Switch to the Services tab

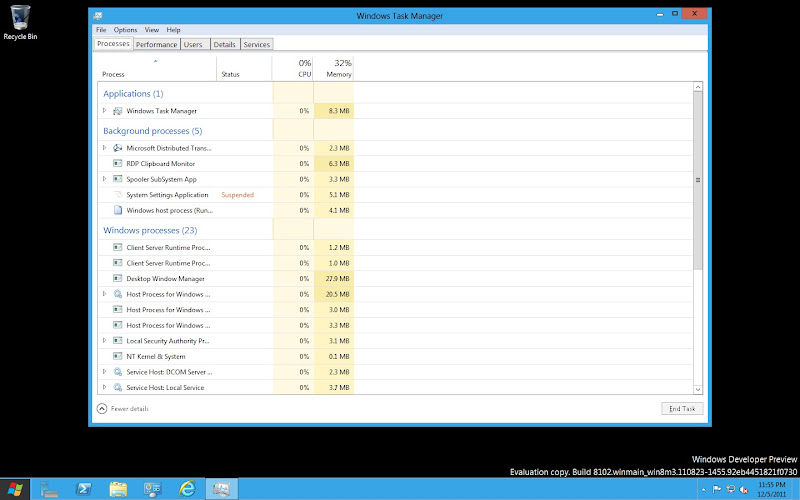[x=257, y=44]
